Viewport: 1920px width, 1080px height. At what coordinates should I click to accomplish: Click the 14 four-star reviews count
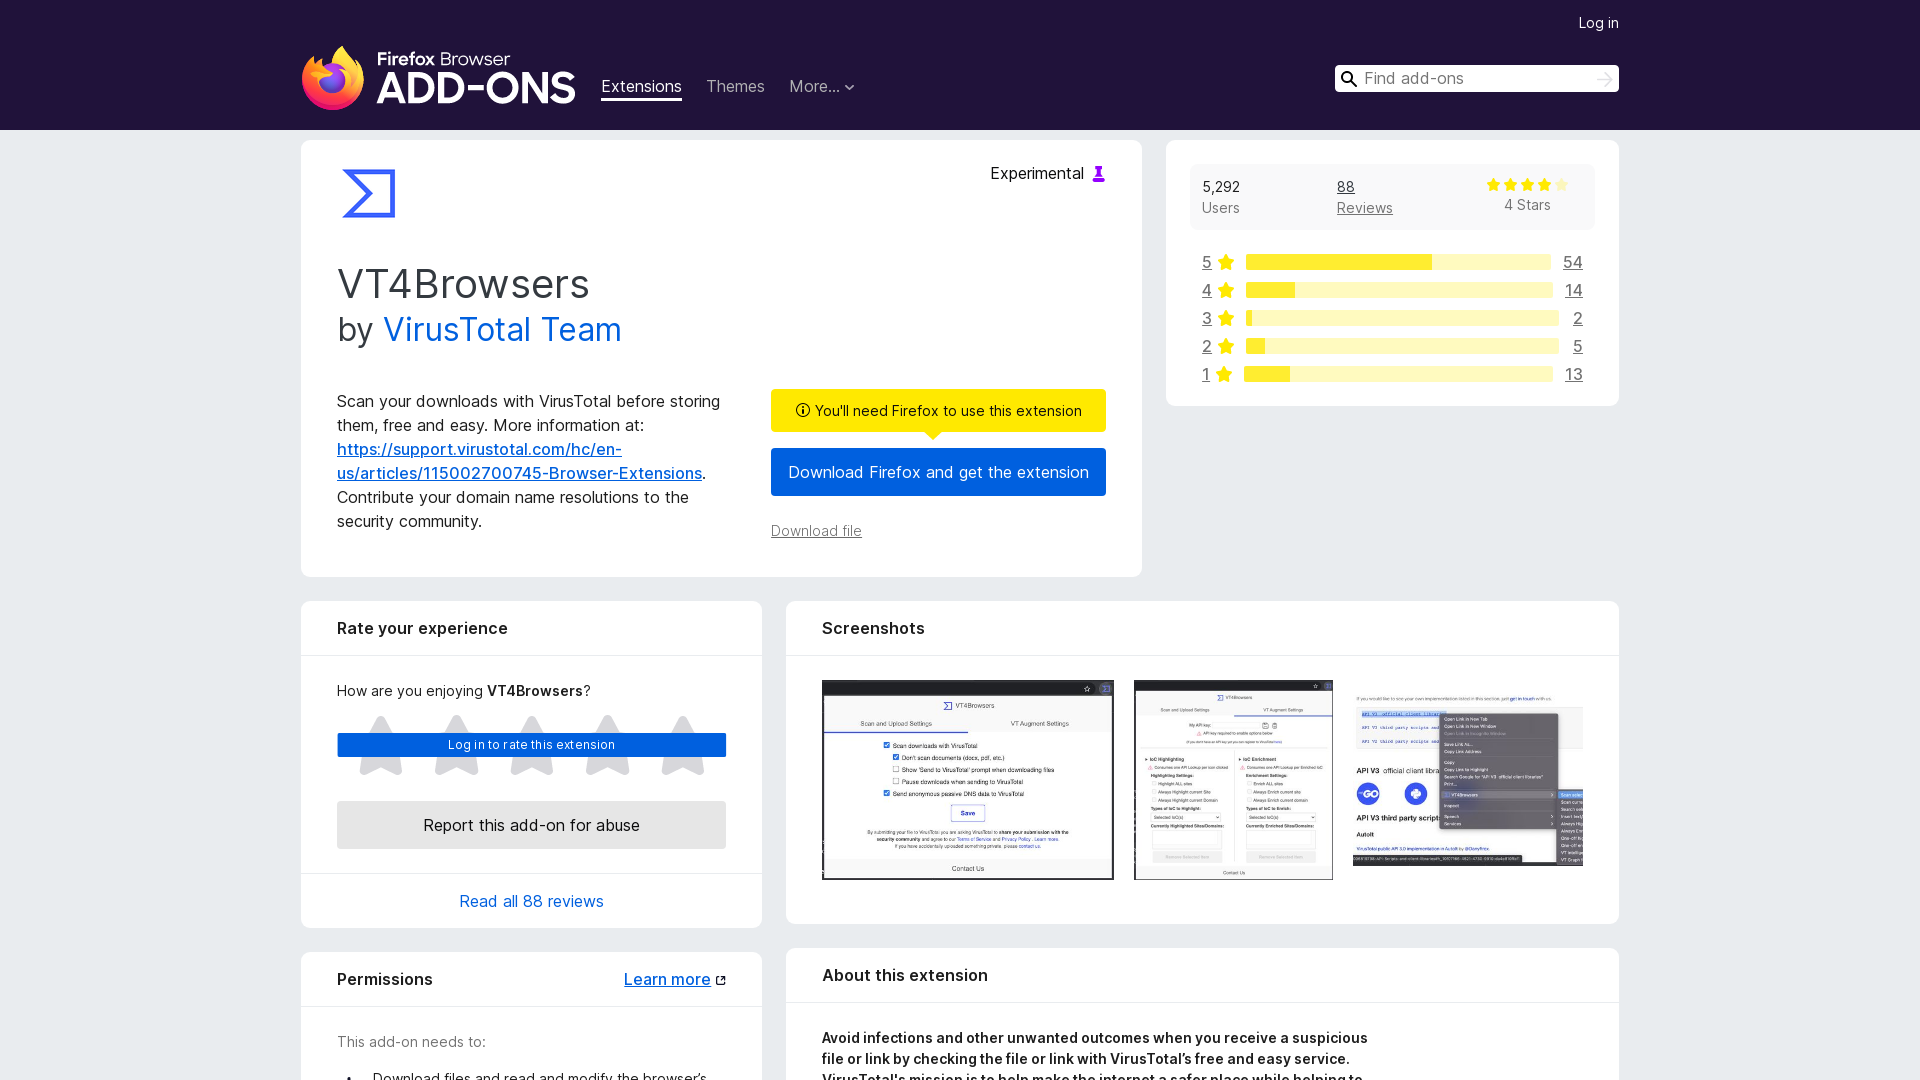pyautogui.click(x=1574, y=290)
